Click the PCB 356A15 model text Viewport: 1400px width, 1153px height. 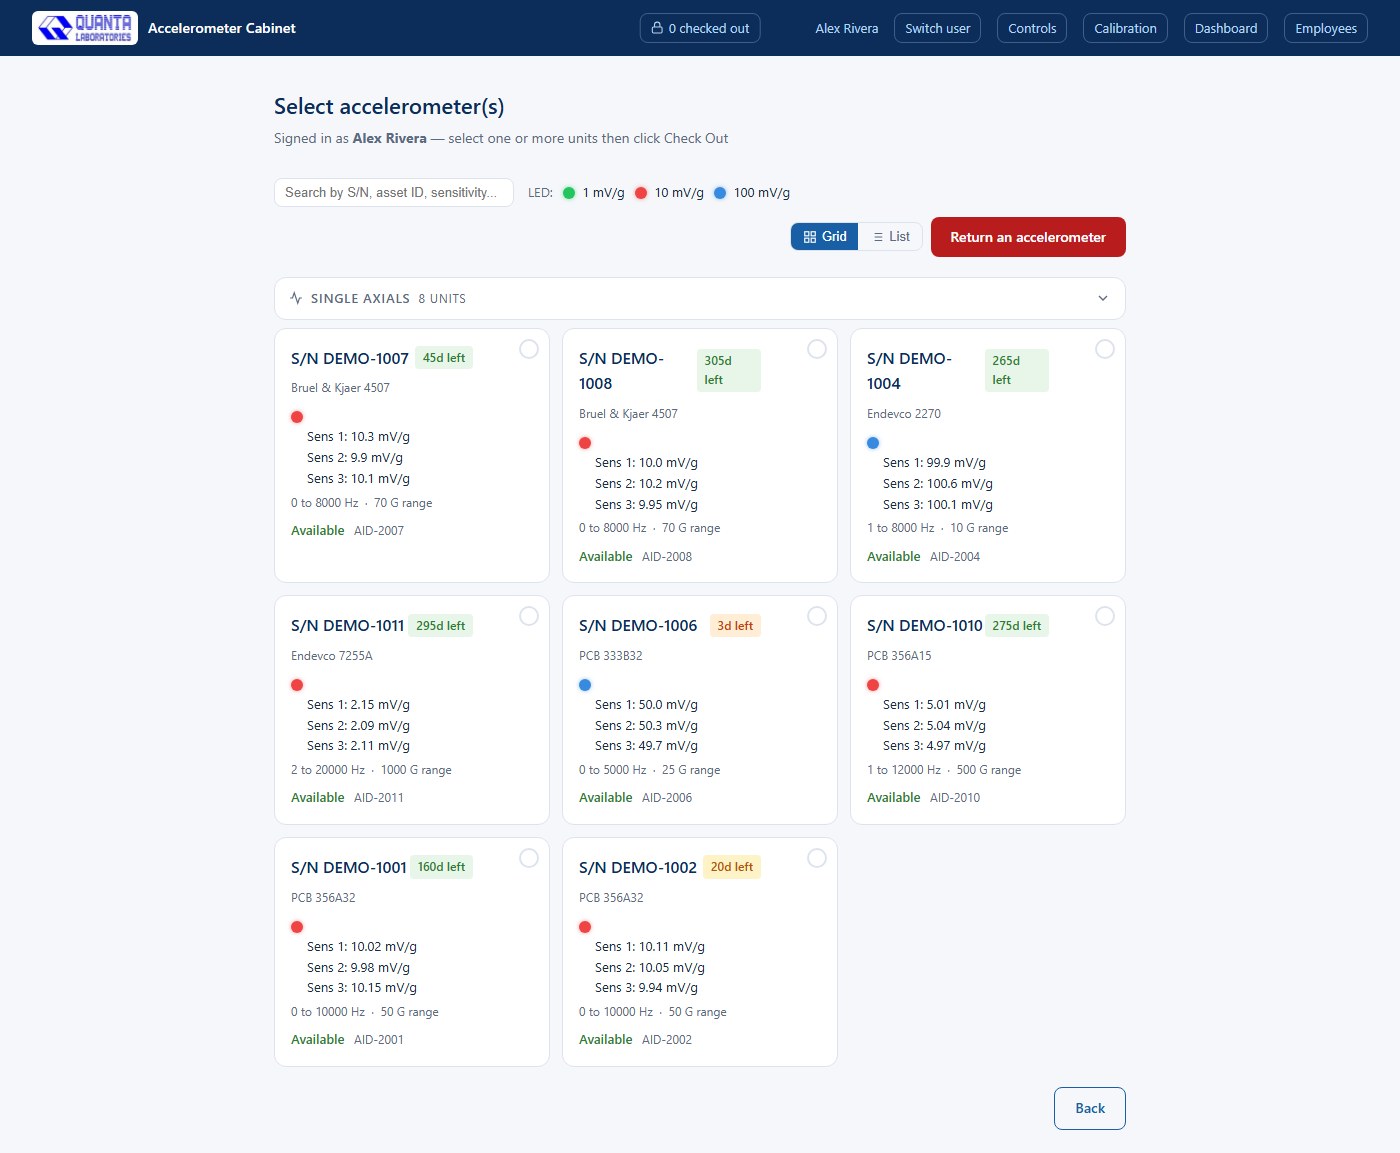point(899,656)
